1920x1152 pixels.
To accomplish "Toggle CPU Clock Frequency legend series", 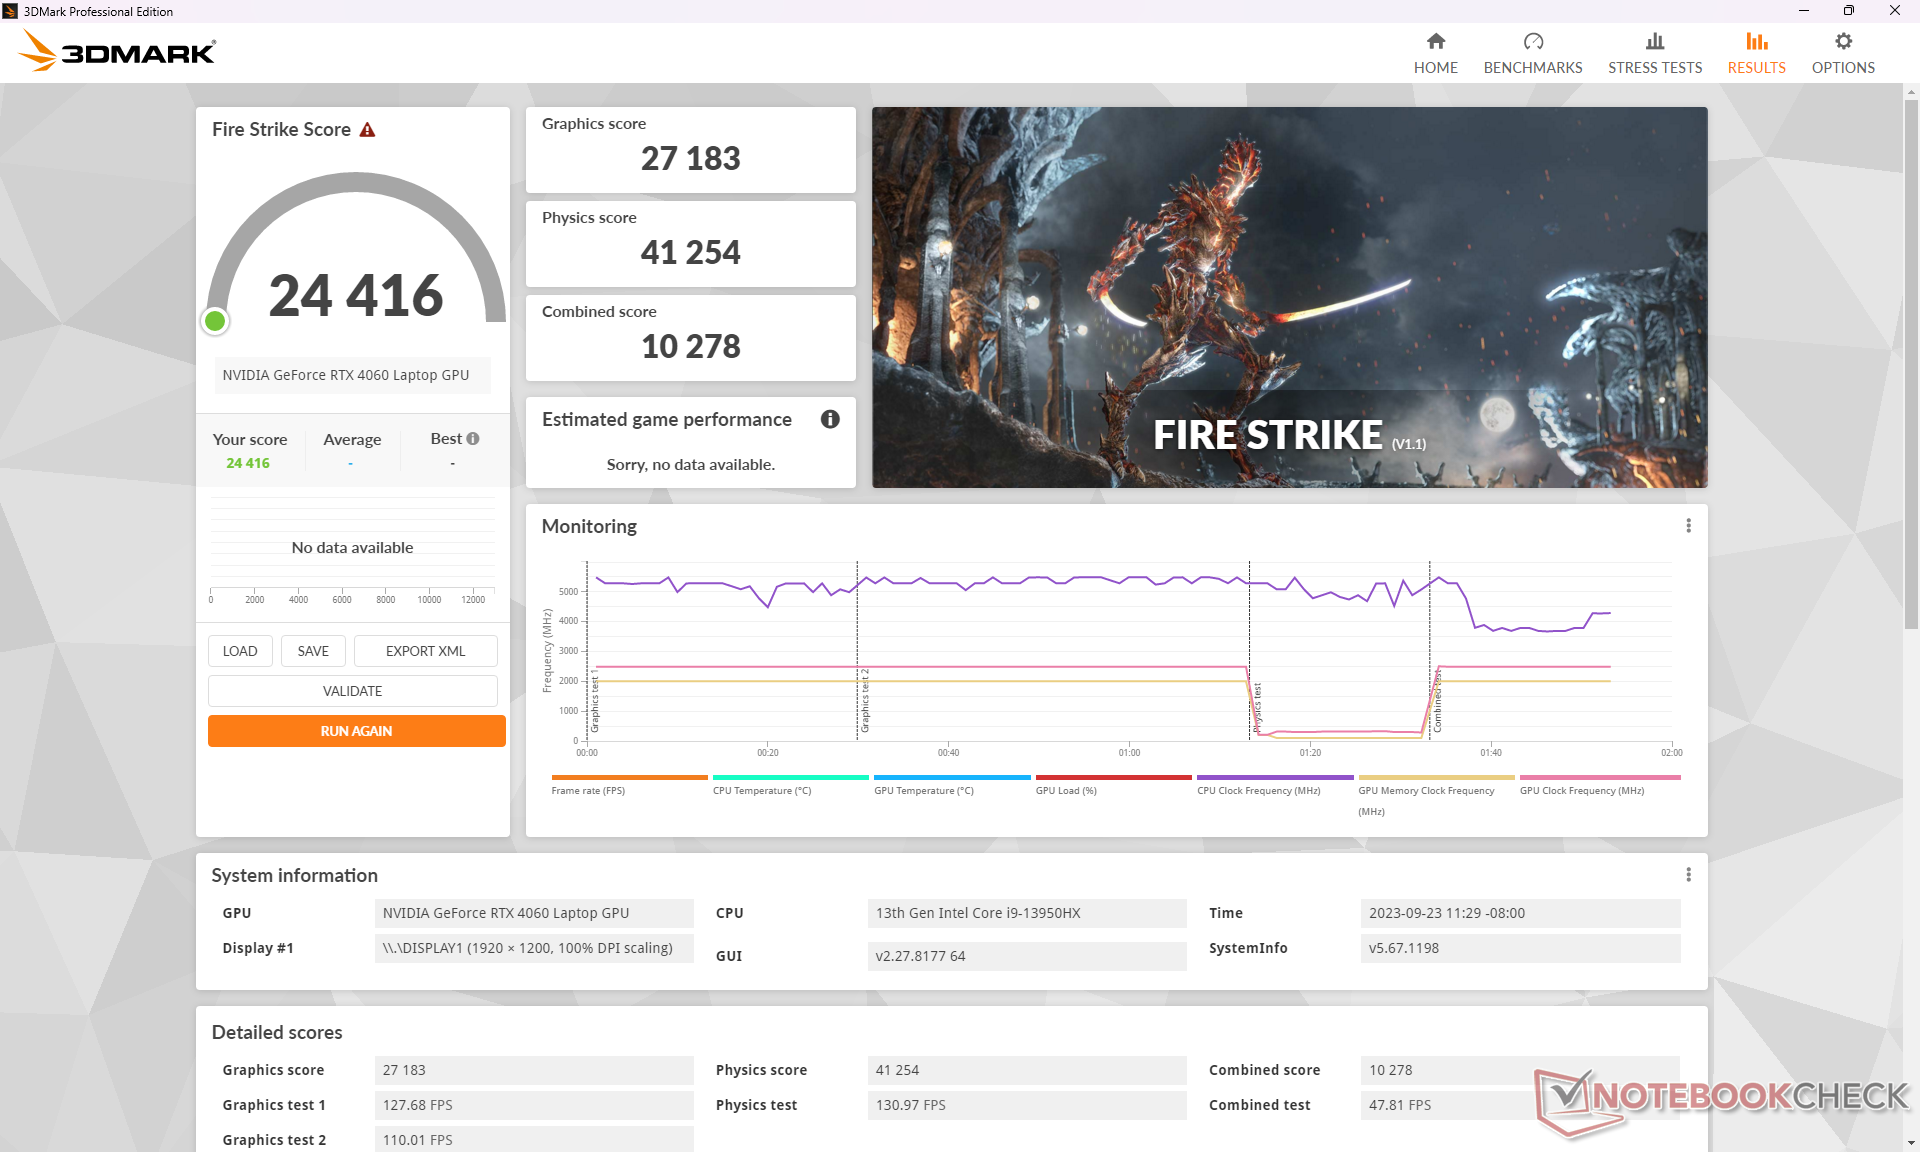I will [1258, 790].
